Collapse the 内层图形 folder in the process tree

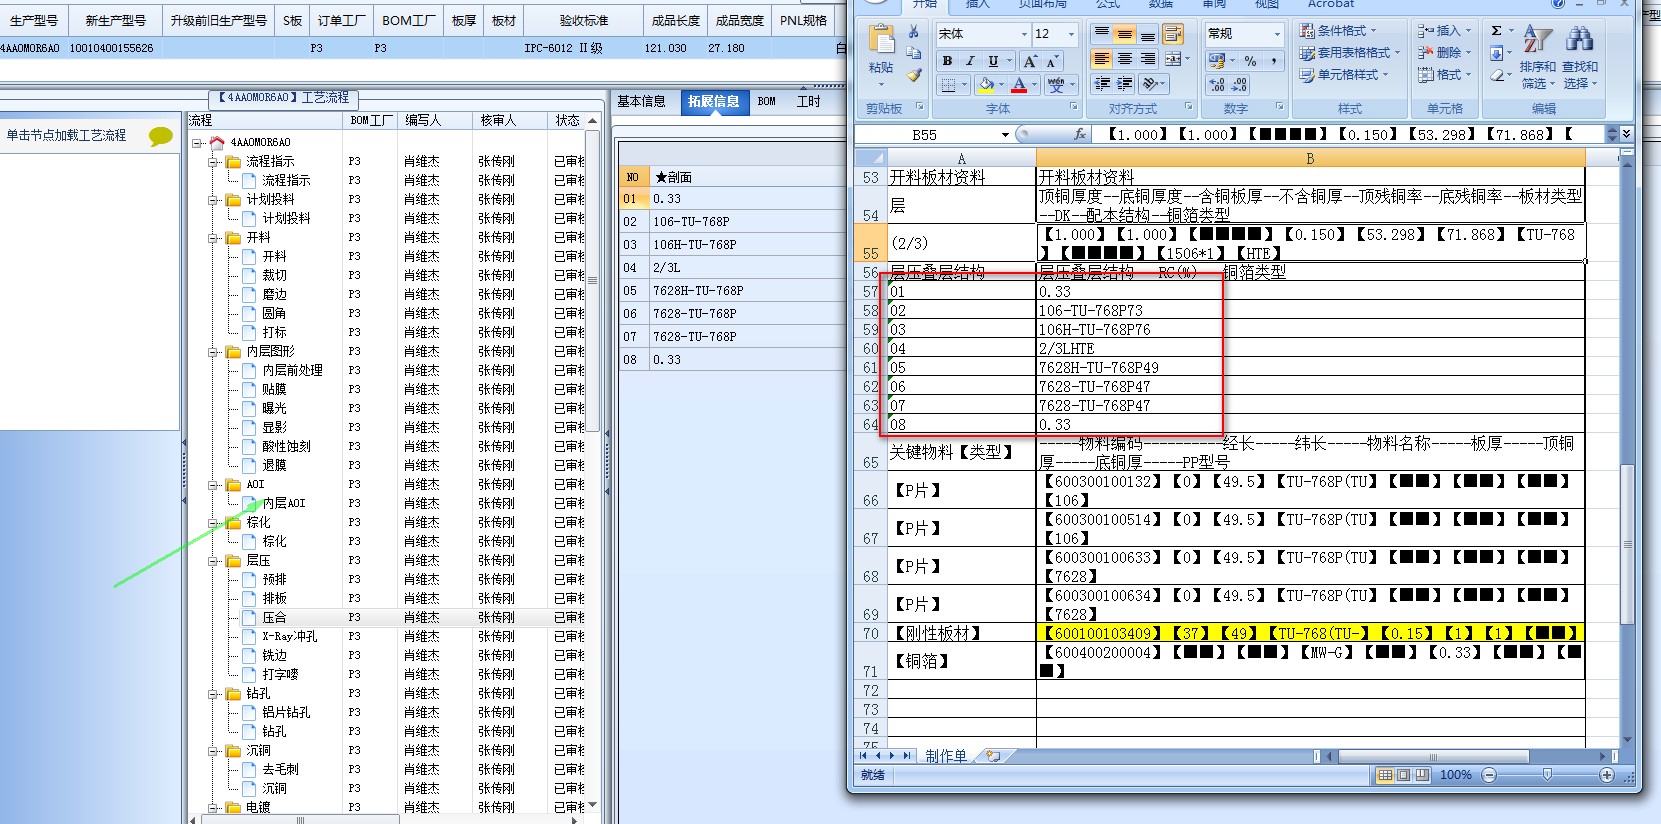point(213,352)
